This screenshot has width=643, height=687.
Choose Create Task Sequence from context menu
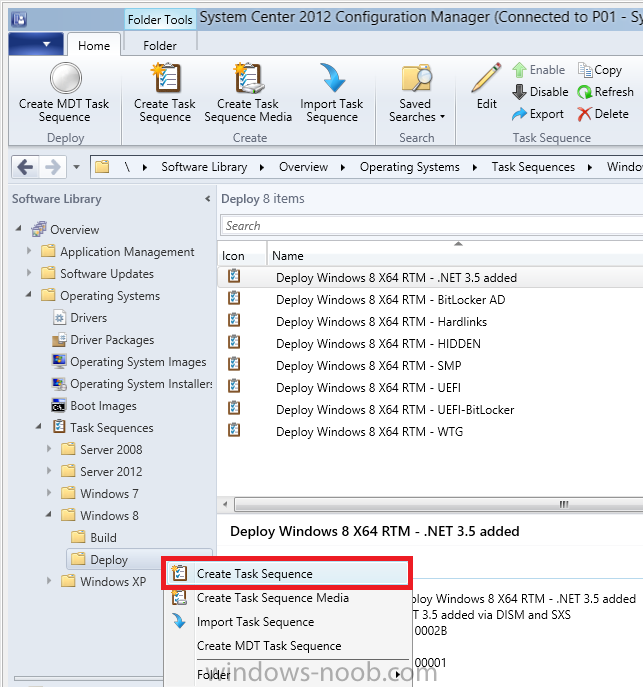[287, 573]
